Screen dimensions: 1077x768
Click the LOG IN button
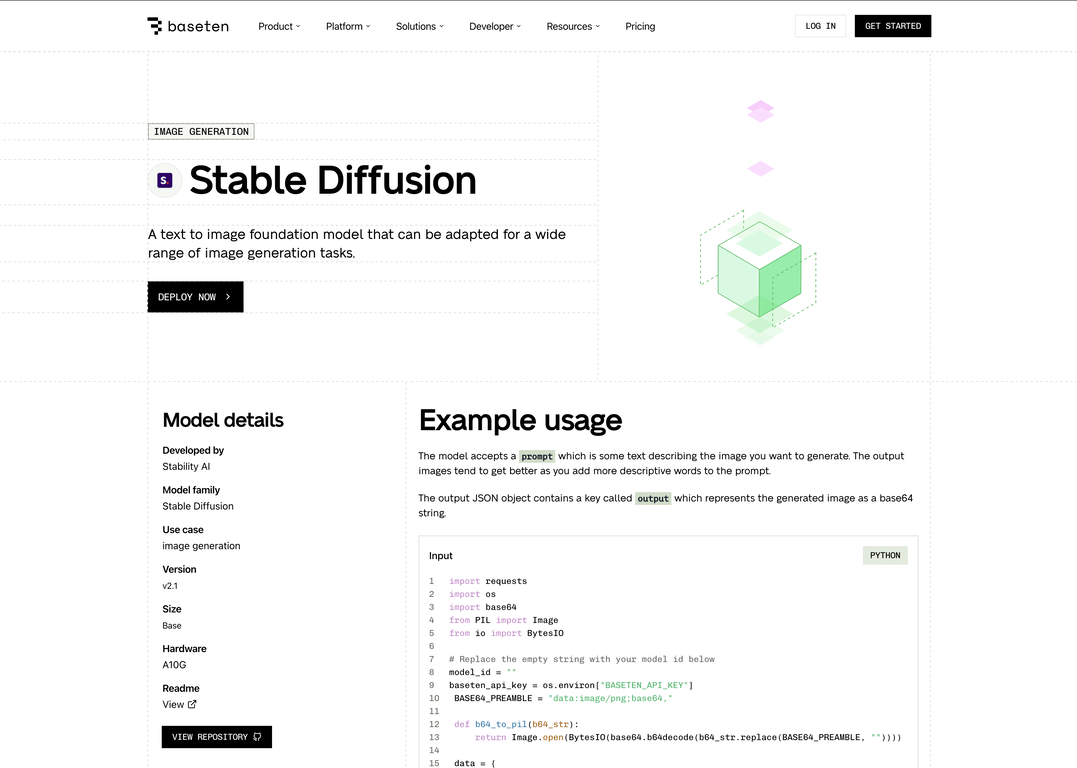(x=820, y=26)
